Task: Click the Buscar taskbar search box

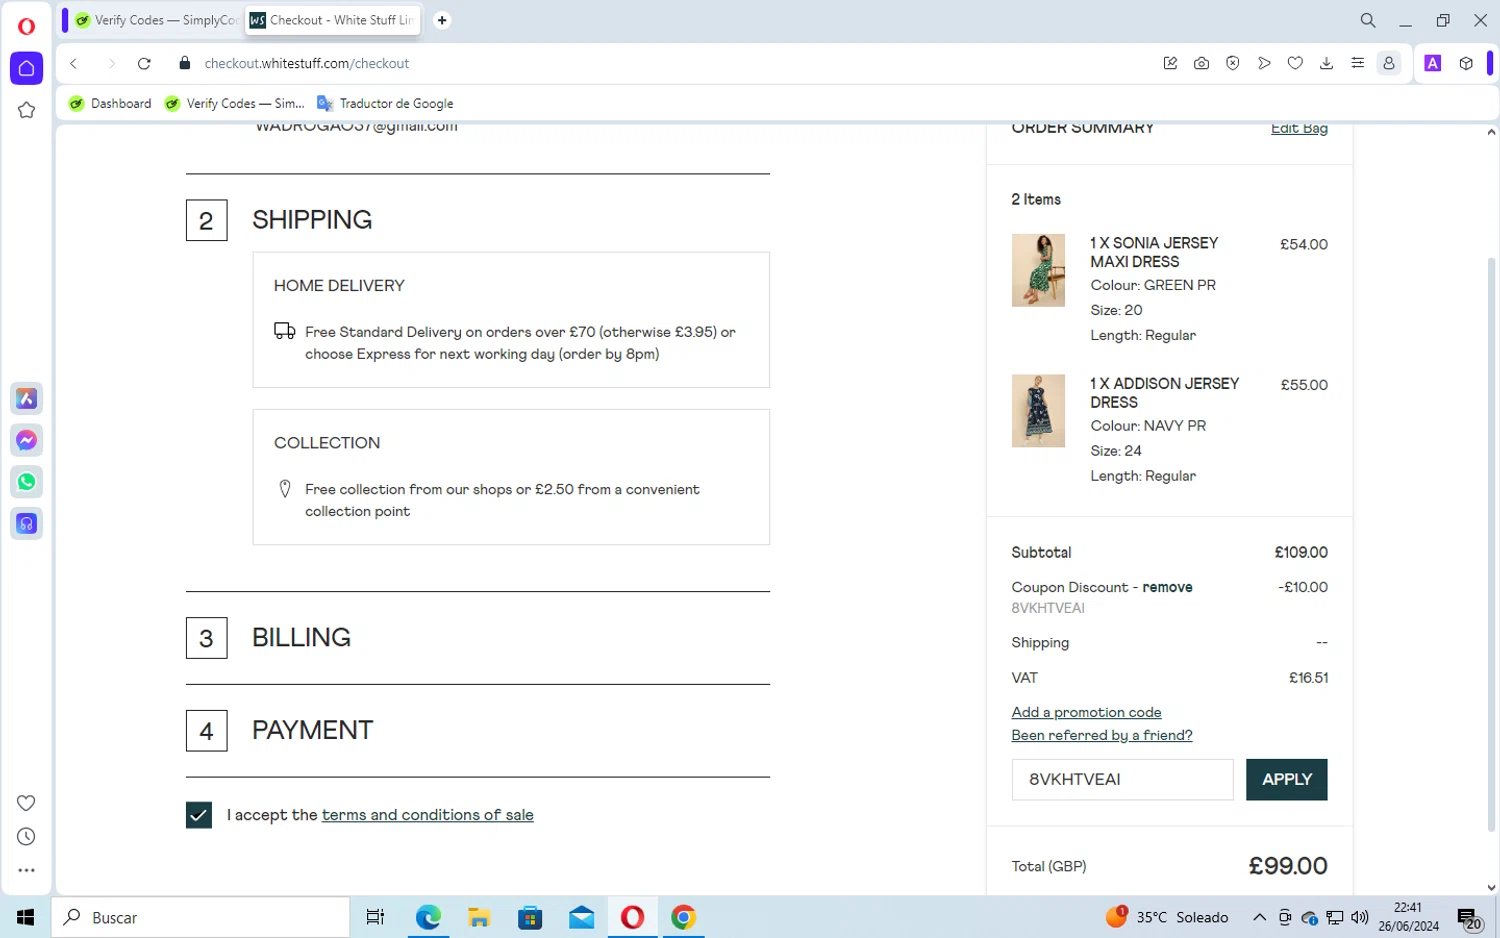Action: pos(201,917)
